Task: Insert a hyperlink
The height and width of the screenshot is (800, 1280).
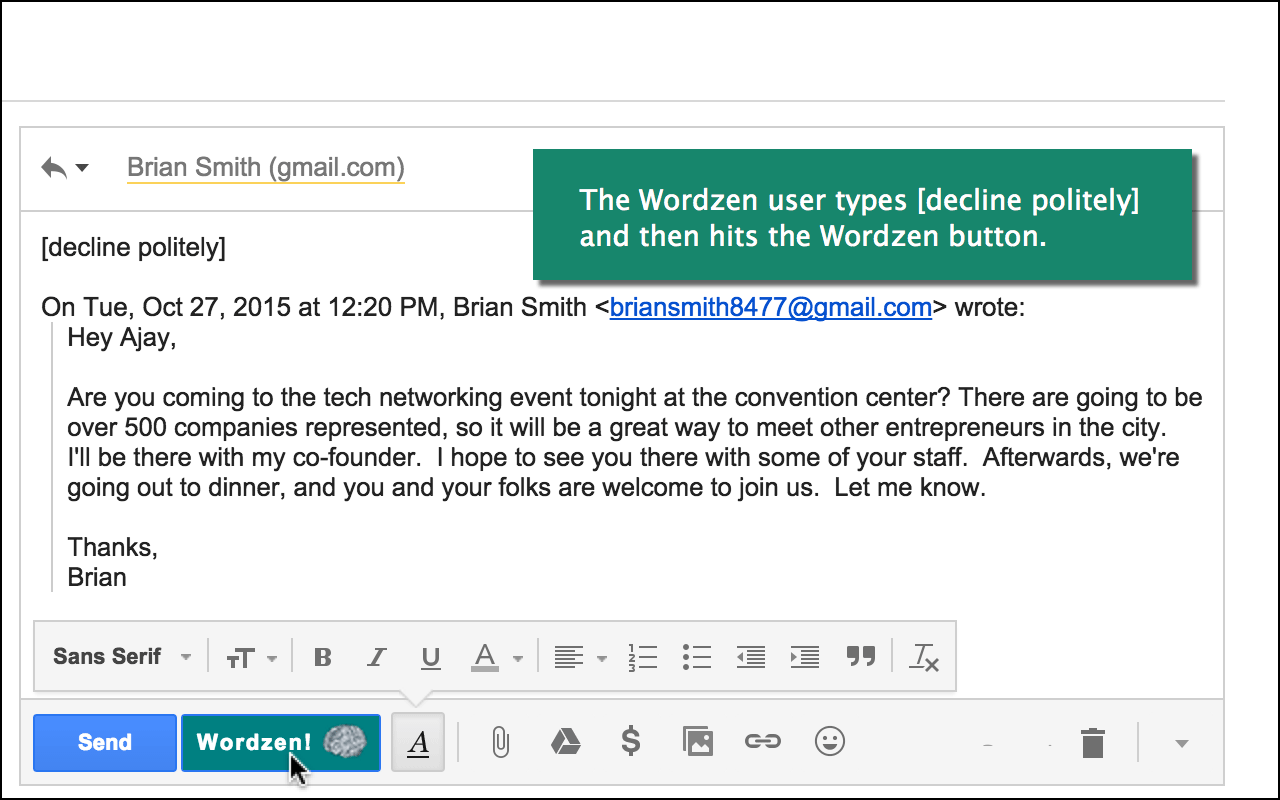Action: click(x=763, y=742)
